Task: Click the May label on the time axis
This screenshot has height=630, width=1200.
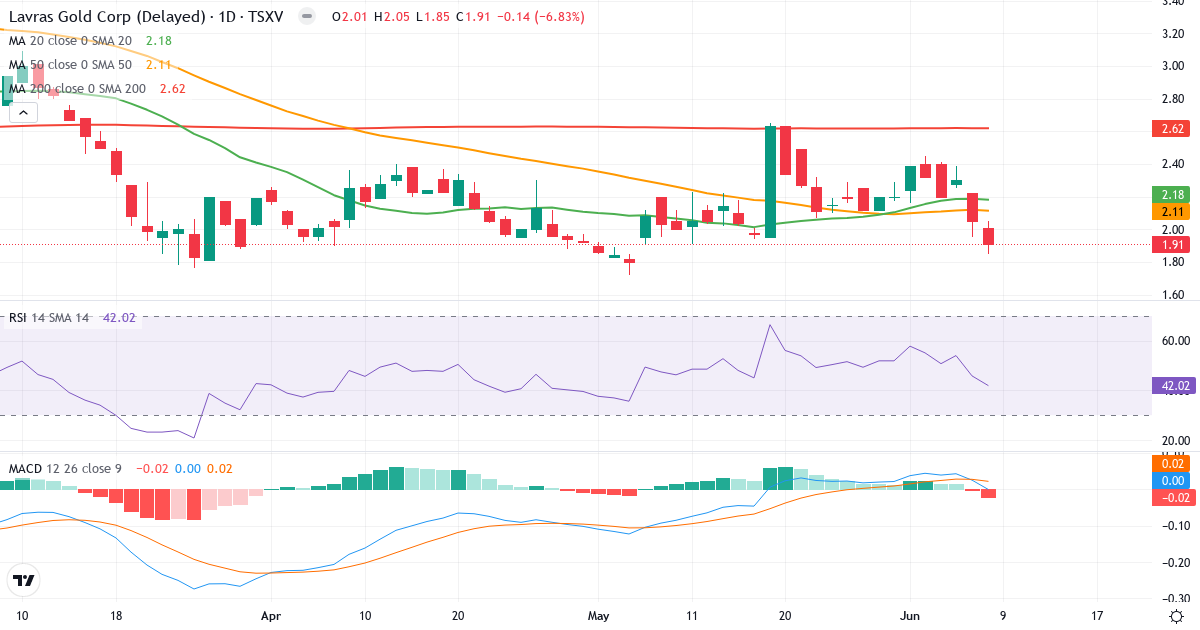Action: click(x=598, y=615)
